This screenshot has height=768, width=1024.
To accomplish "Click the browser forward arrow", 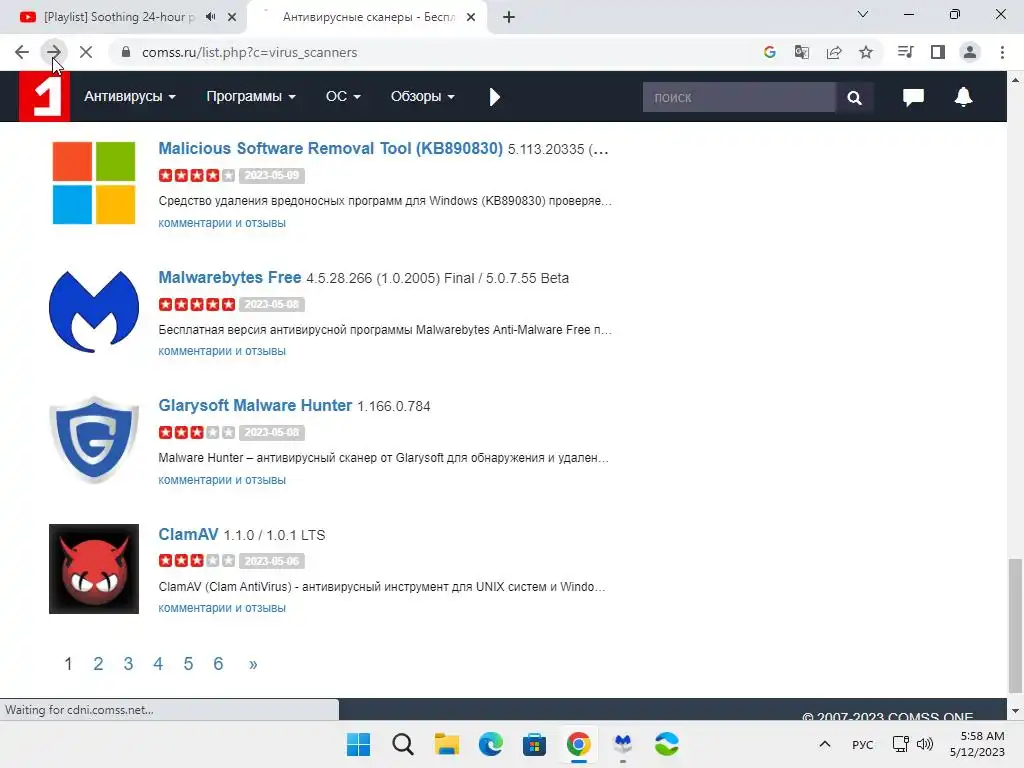I will (x=54, y=52).
